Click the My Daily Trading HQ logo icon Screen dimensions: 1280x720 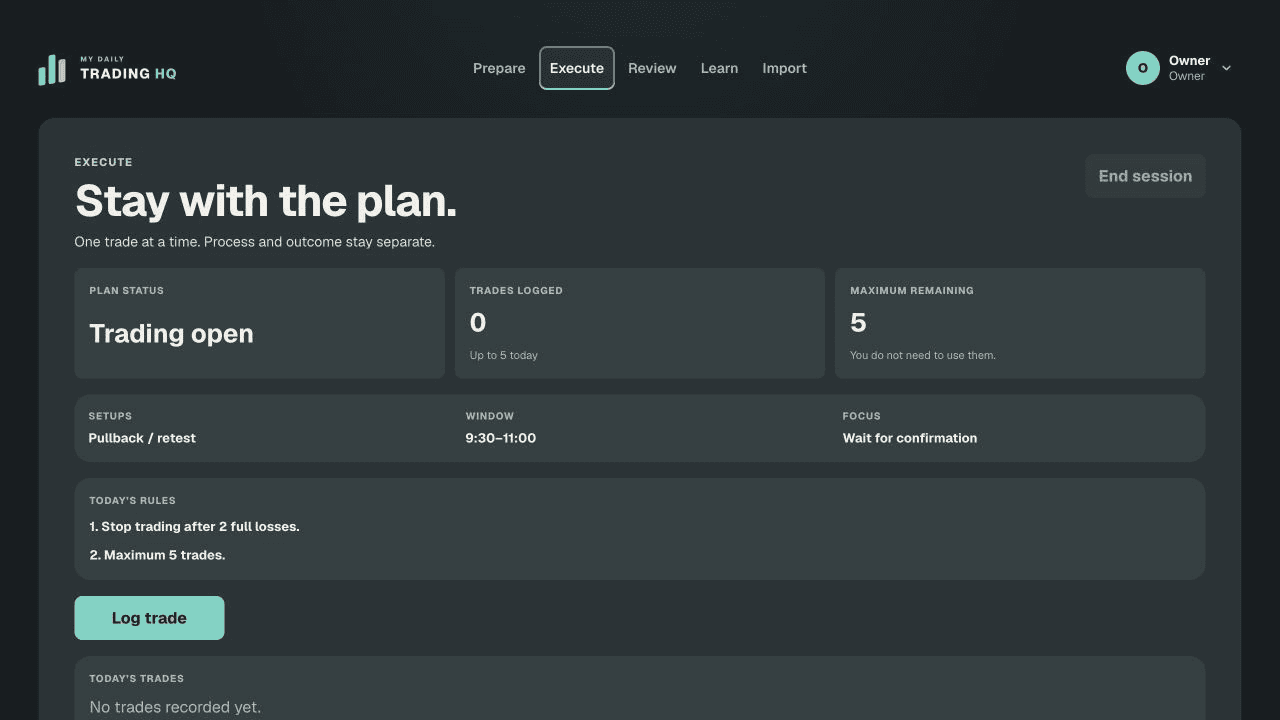(52, 69)
